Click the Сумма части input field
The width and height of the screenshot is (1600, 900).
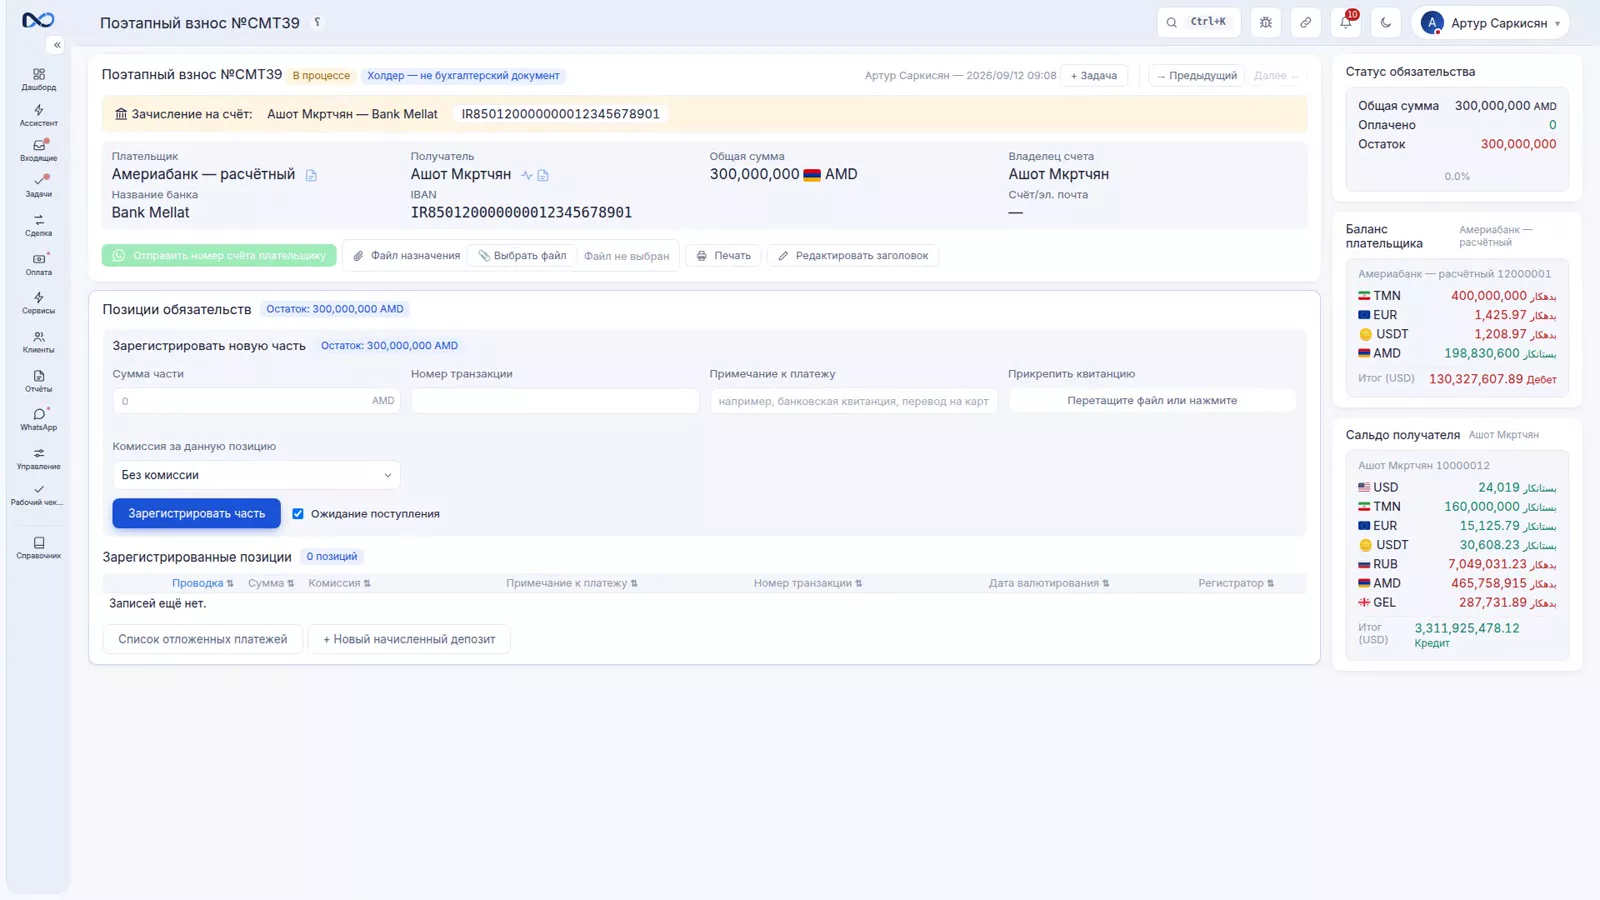(256, 401)
